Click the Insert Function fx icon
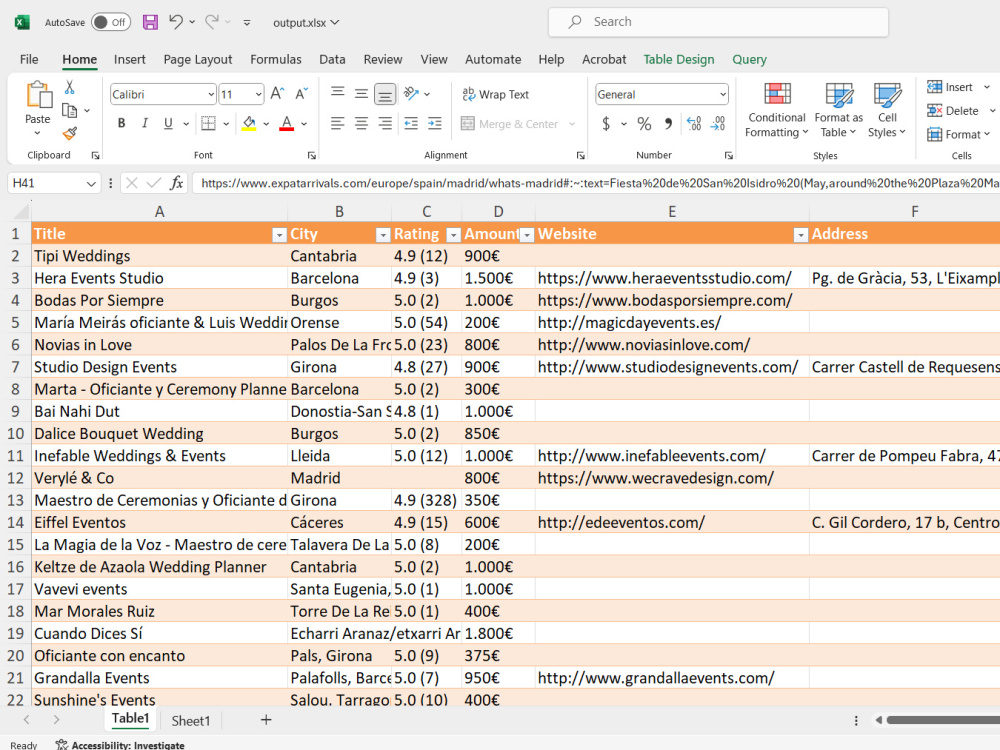The image size is (1000, 750). coord(177,184)
